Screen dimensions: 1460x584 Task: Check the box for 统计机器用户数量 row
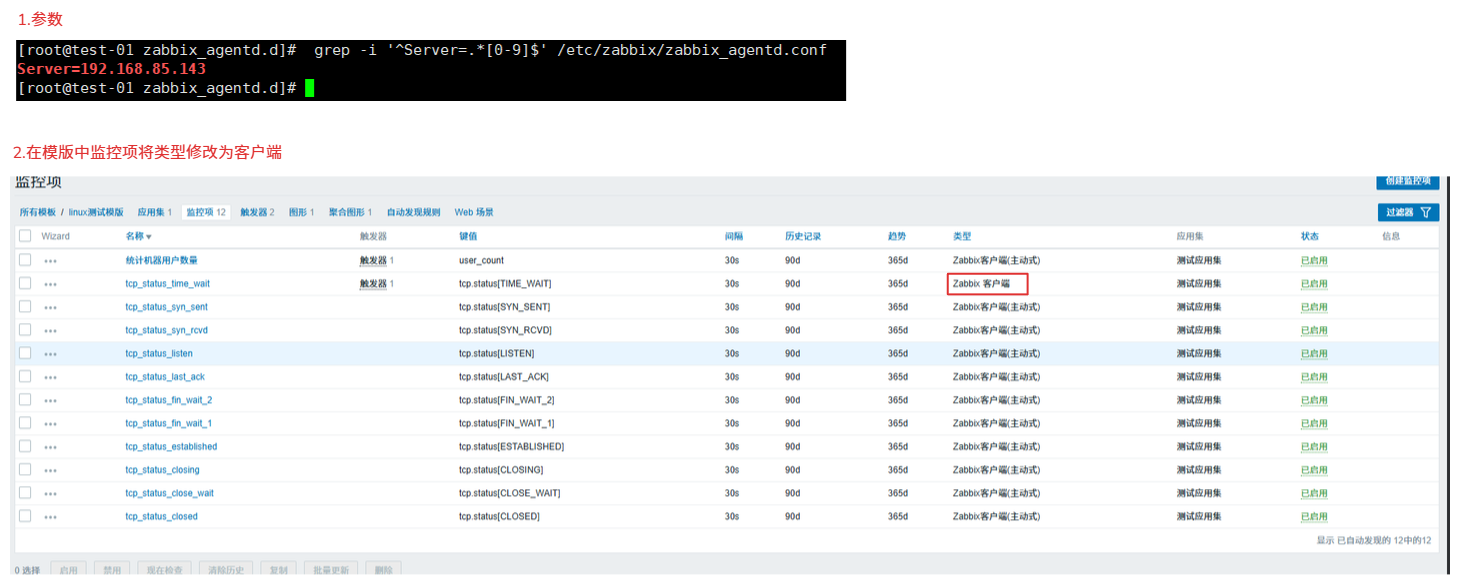click(x=25, y=260)
